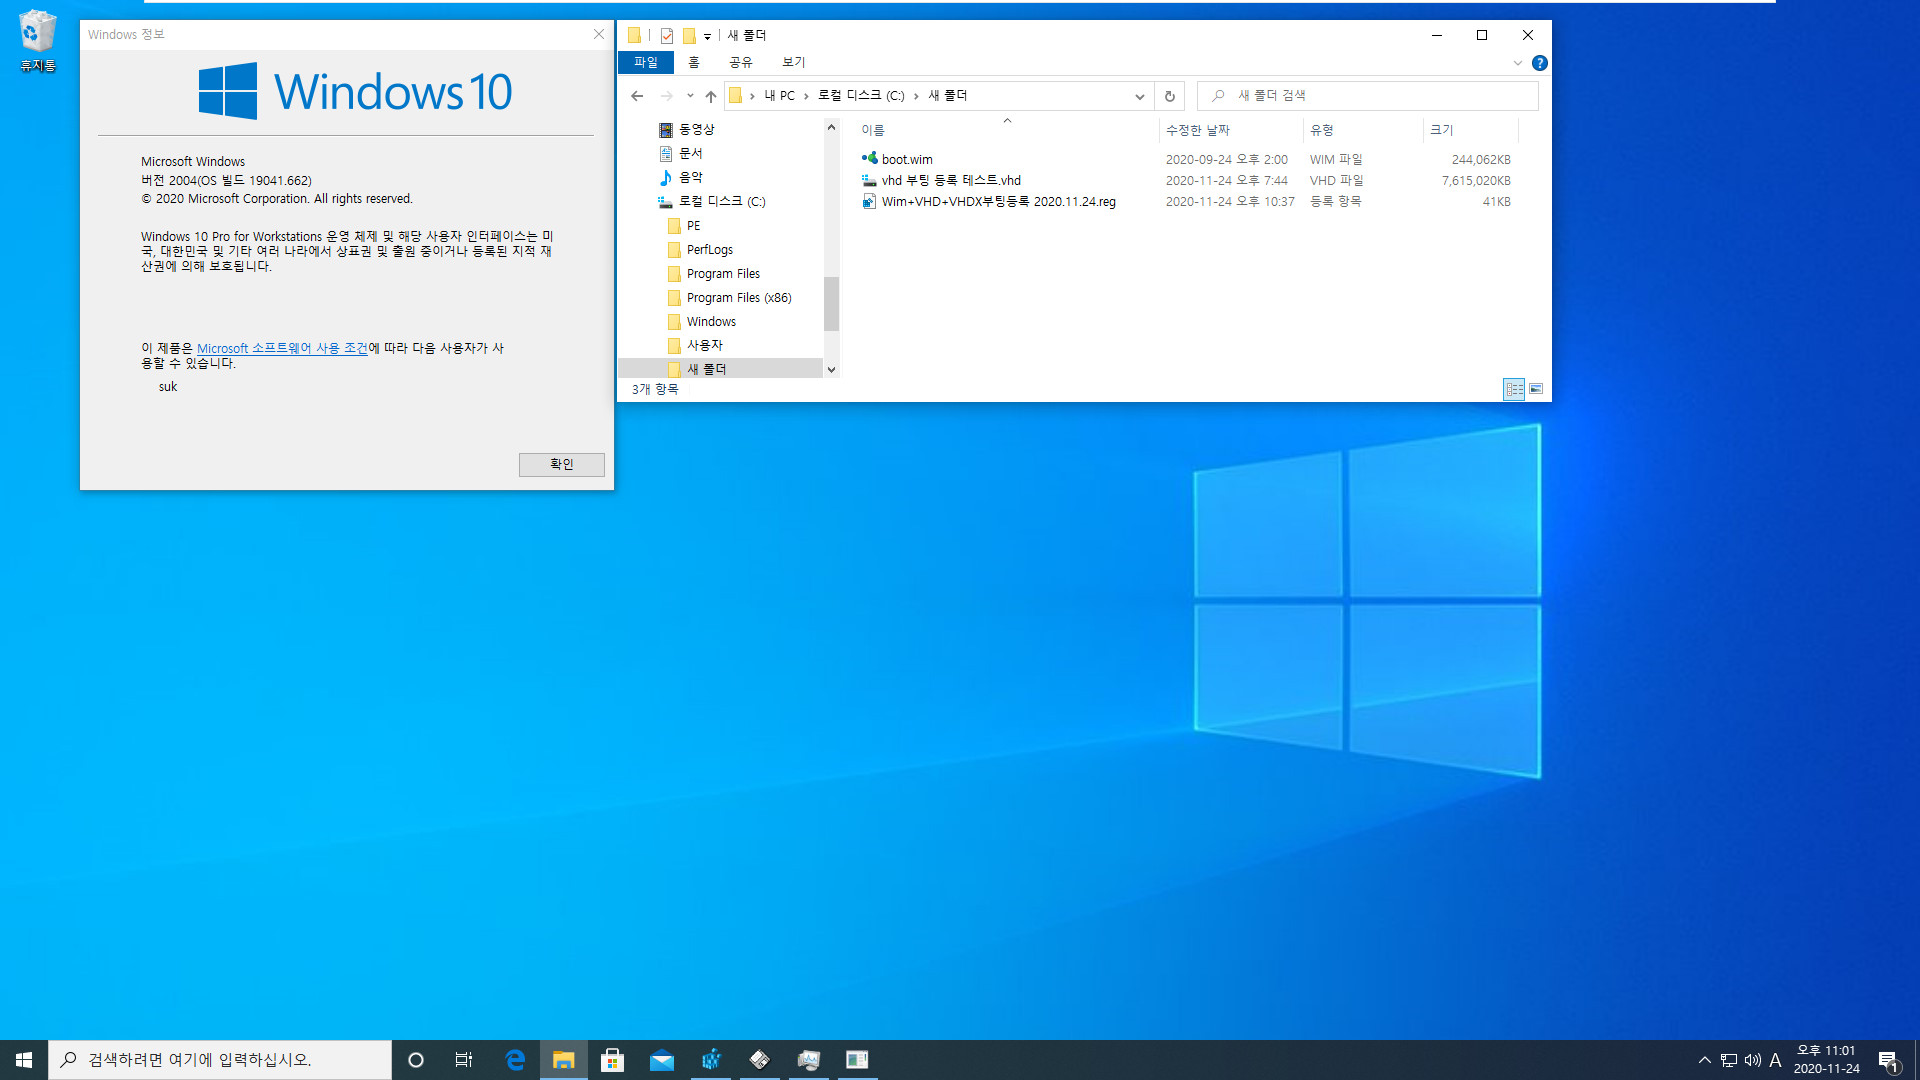Click the taskbar search box

click(x=220, y=1060)
